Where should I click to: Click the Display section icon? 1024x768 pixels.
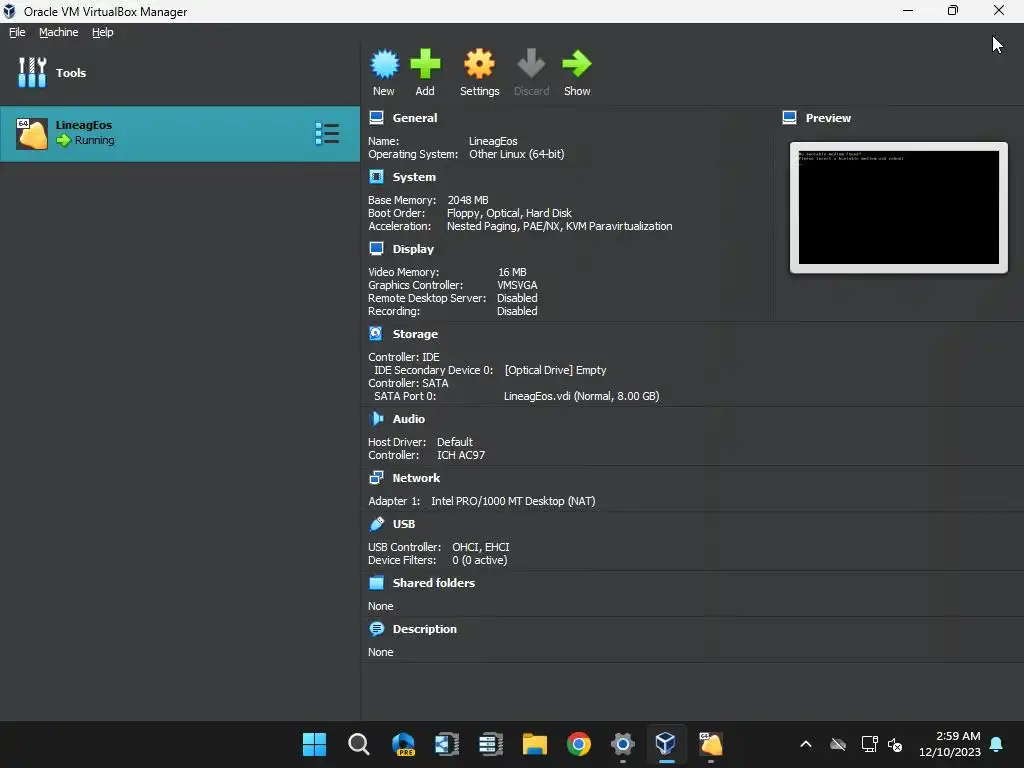tap(376, 248)
